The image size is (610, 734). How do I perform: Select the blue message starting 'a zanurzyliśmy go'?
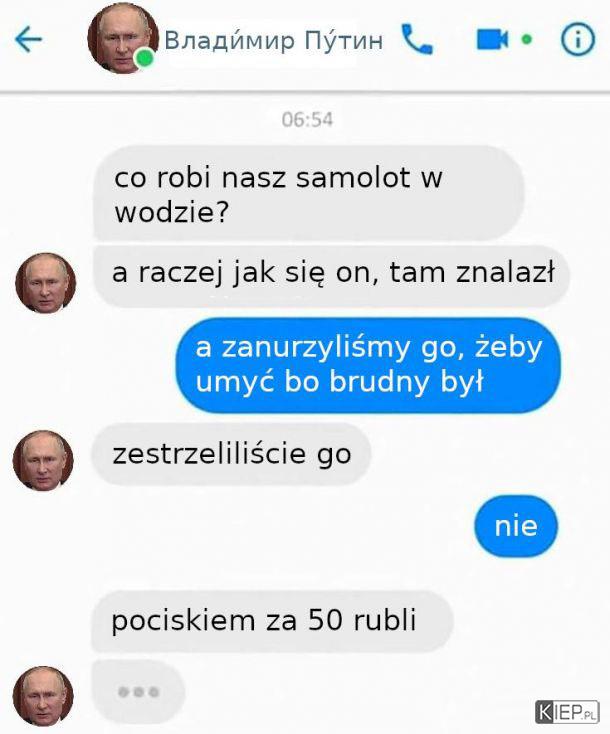click(x=368, y=365)
